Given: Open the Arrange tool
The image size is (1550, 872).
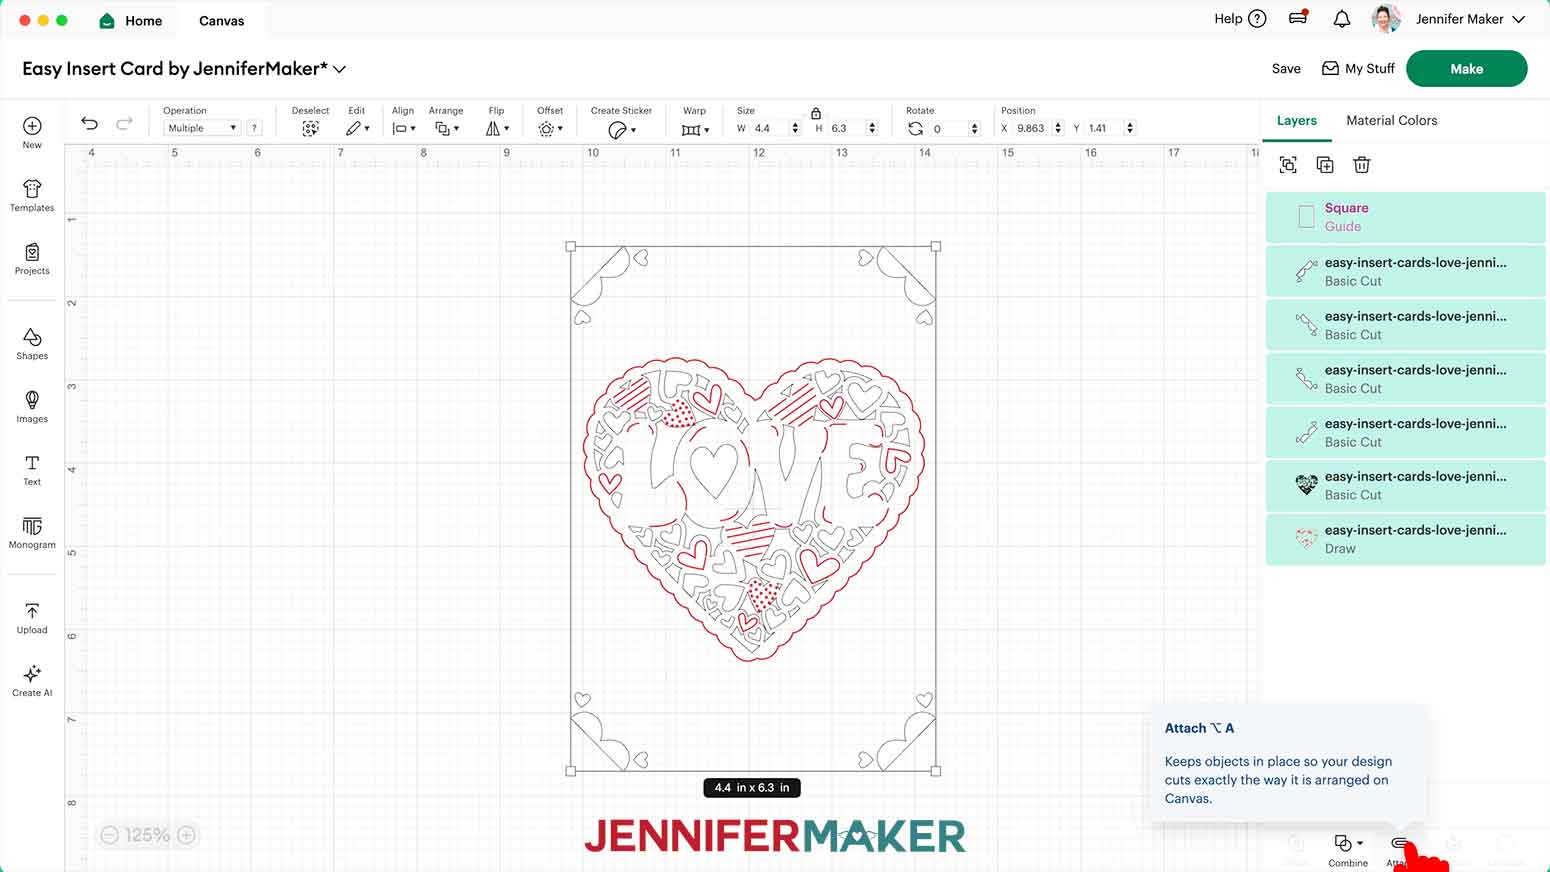Looking at the screenshot, I should pos(446,129).
